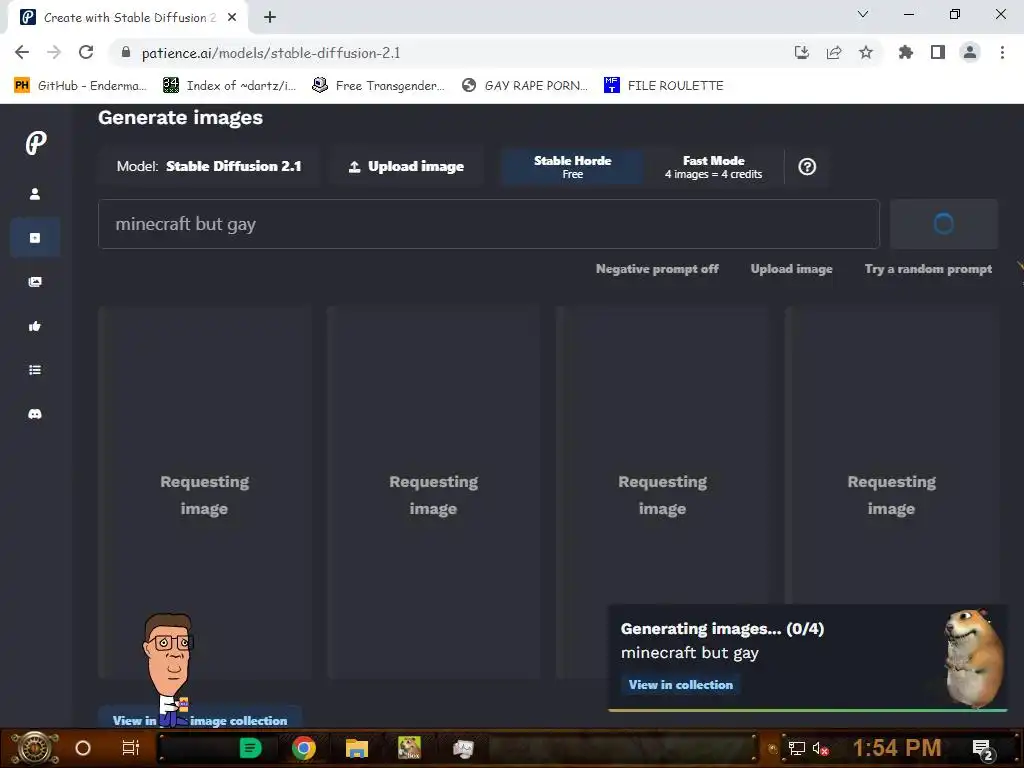
Task: Click Upload image link below prompt
Action: (792, 269)
